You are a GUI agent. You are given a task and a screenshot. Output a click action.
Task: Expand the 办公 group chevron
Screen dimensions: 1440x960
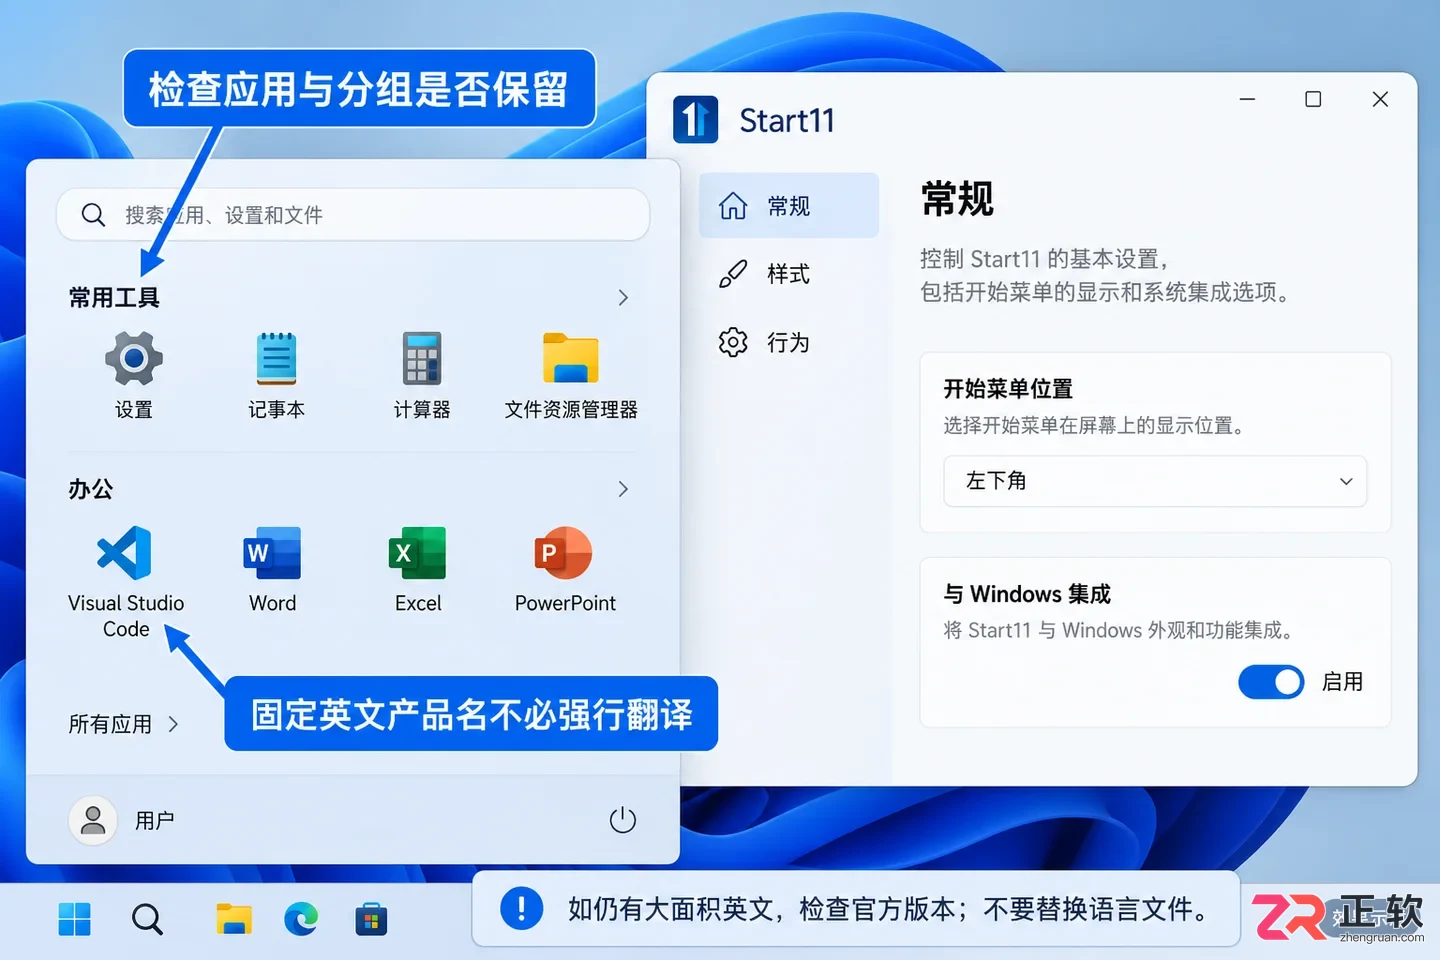(623, 489)
